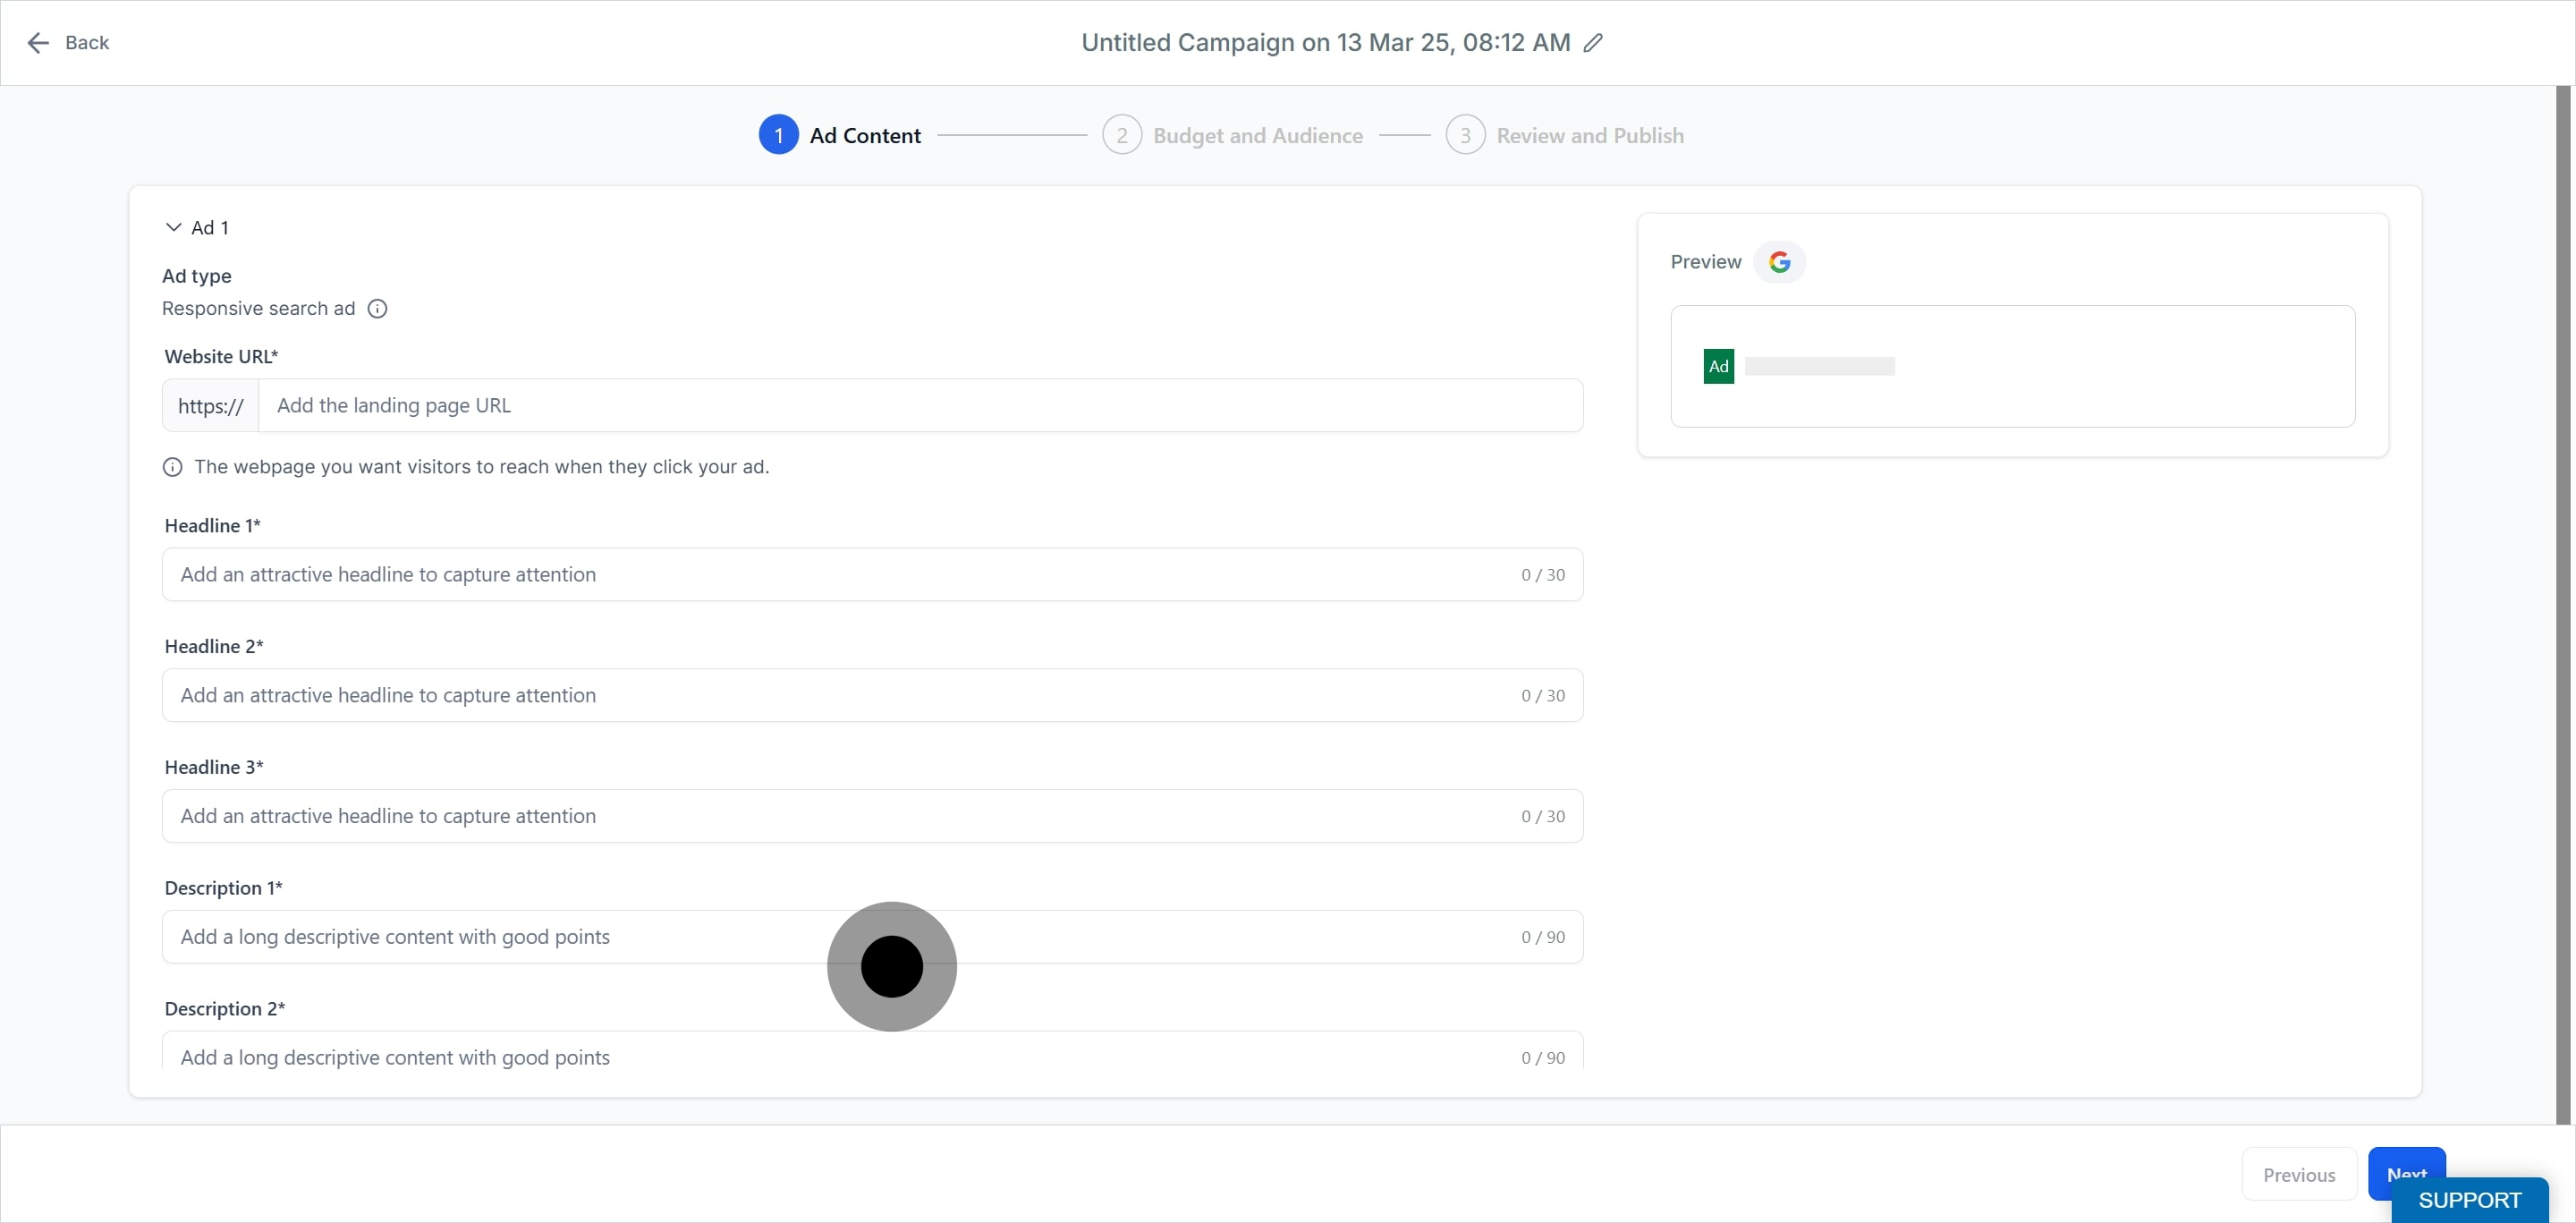Click the Headline 1 character counter
2576x1223 pixels.
click(x=1543, y=575)
